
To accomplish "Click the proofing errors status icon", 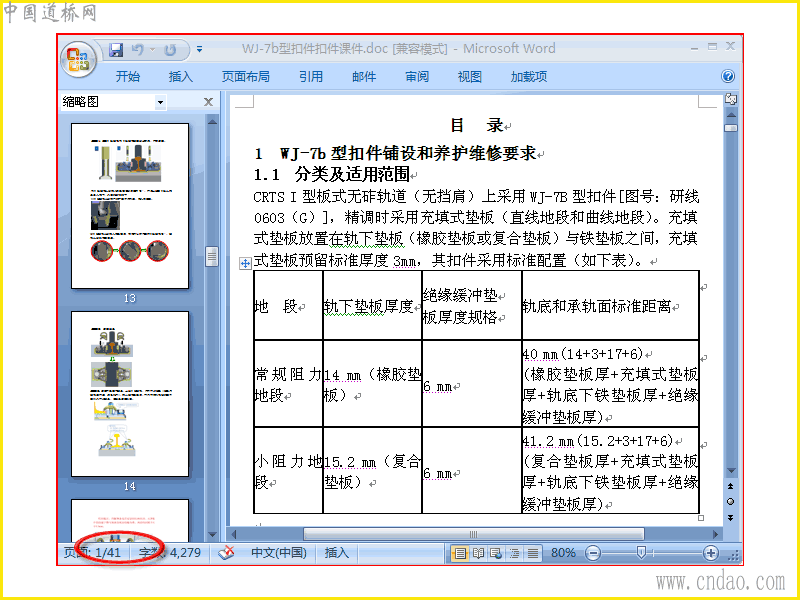I will [x=226, y=553].
